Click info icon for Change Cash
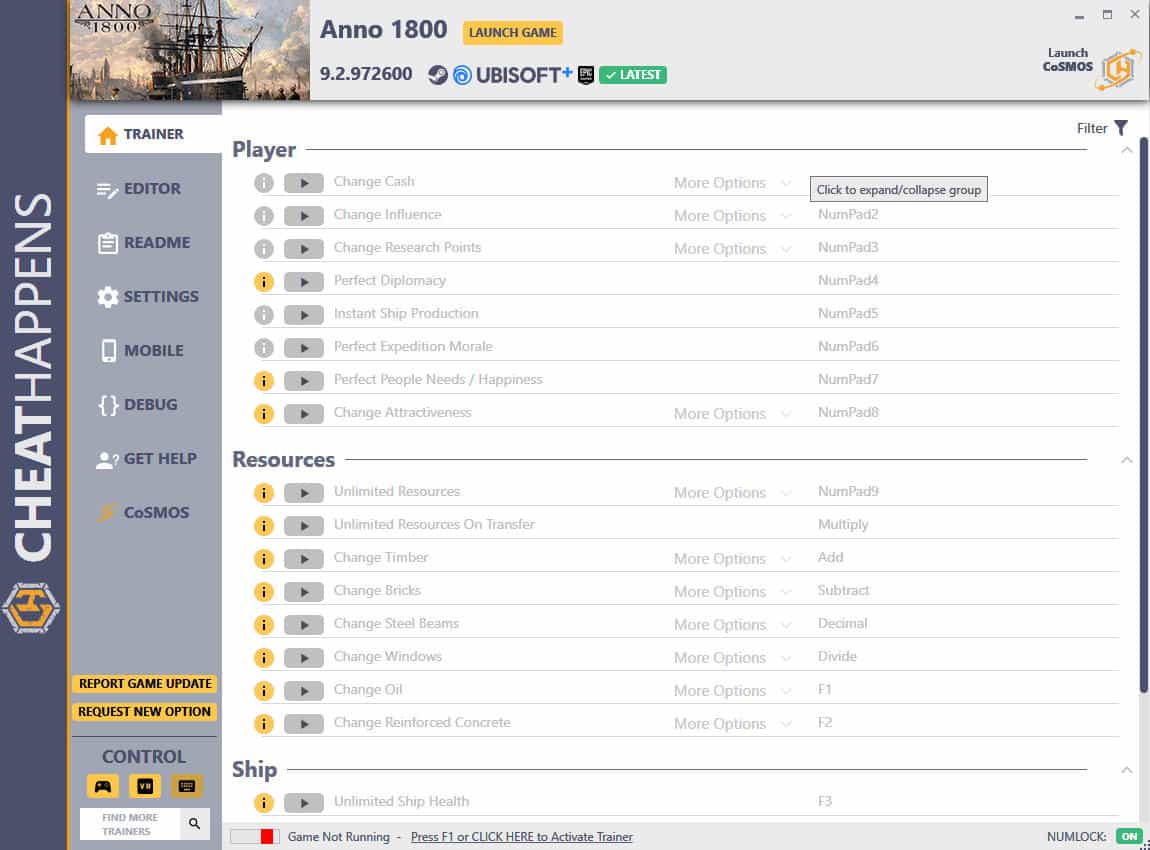 (264, 183)
